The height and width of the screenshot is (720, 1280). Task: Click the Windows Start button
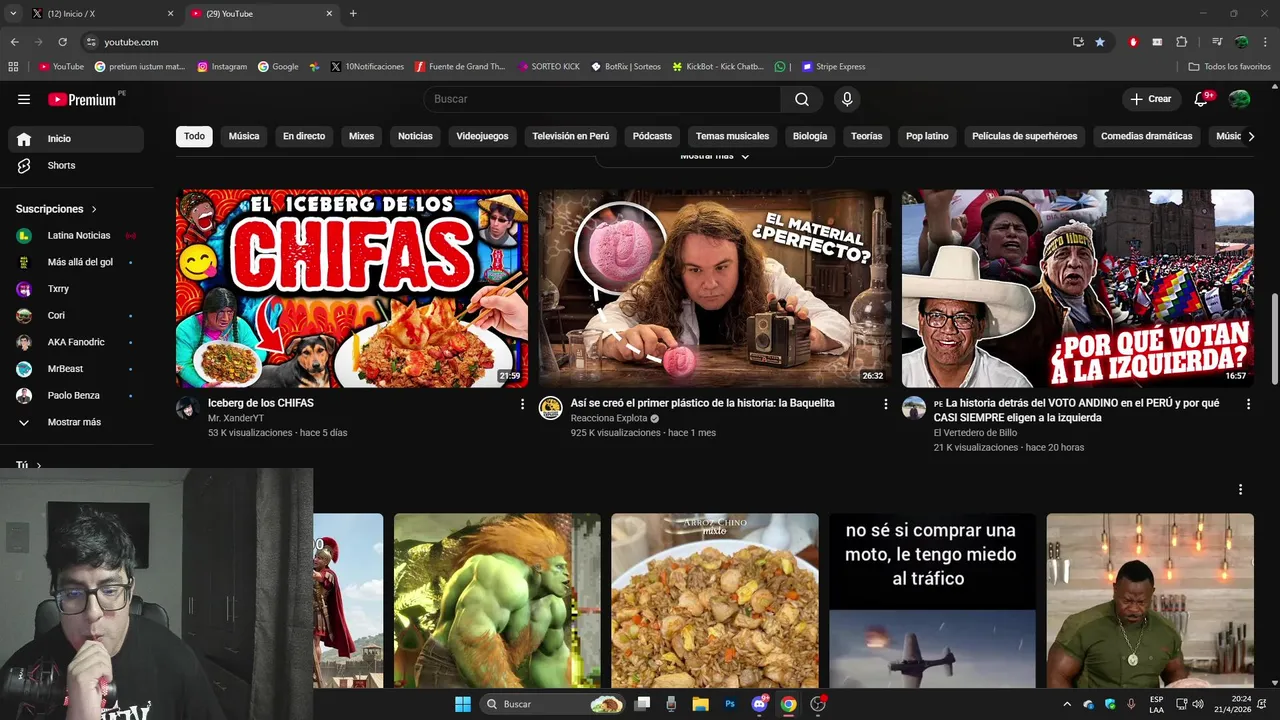click(x=463, y=704)
